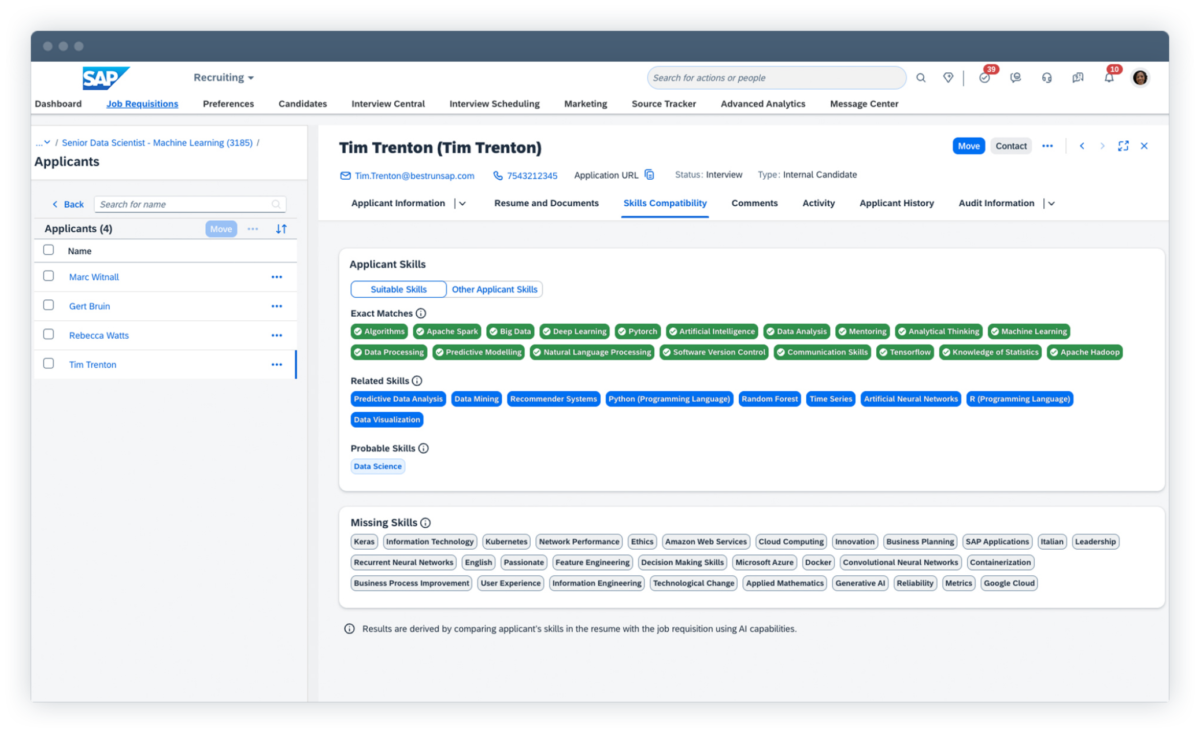The width and height of the screenshot is (1200, 733).
Task: Open the overflow menu next to Tim Trenton
Action: click(277, 364)
